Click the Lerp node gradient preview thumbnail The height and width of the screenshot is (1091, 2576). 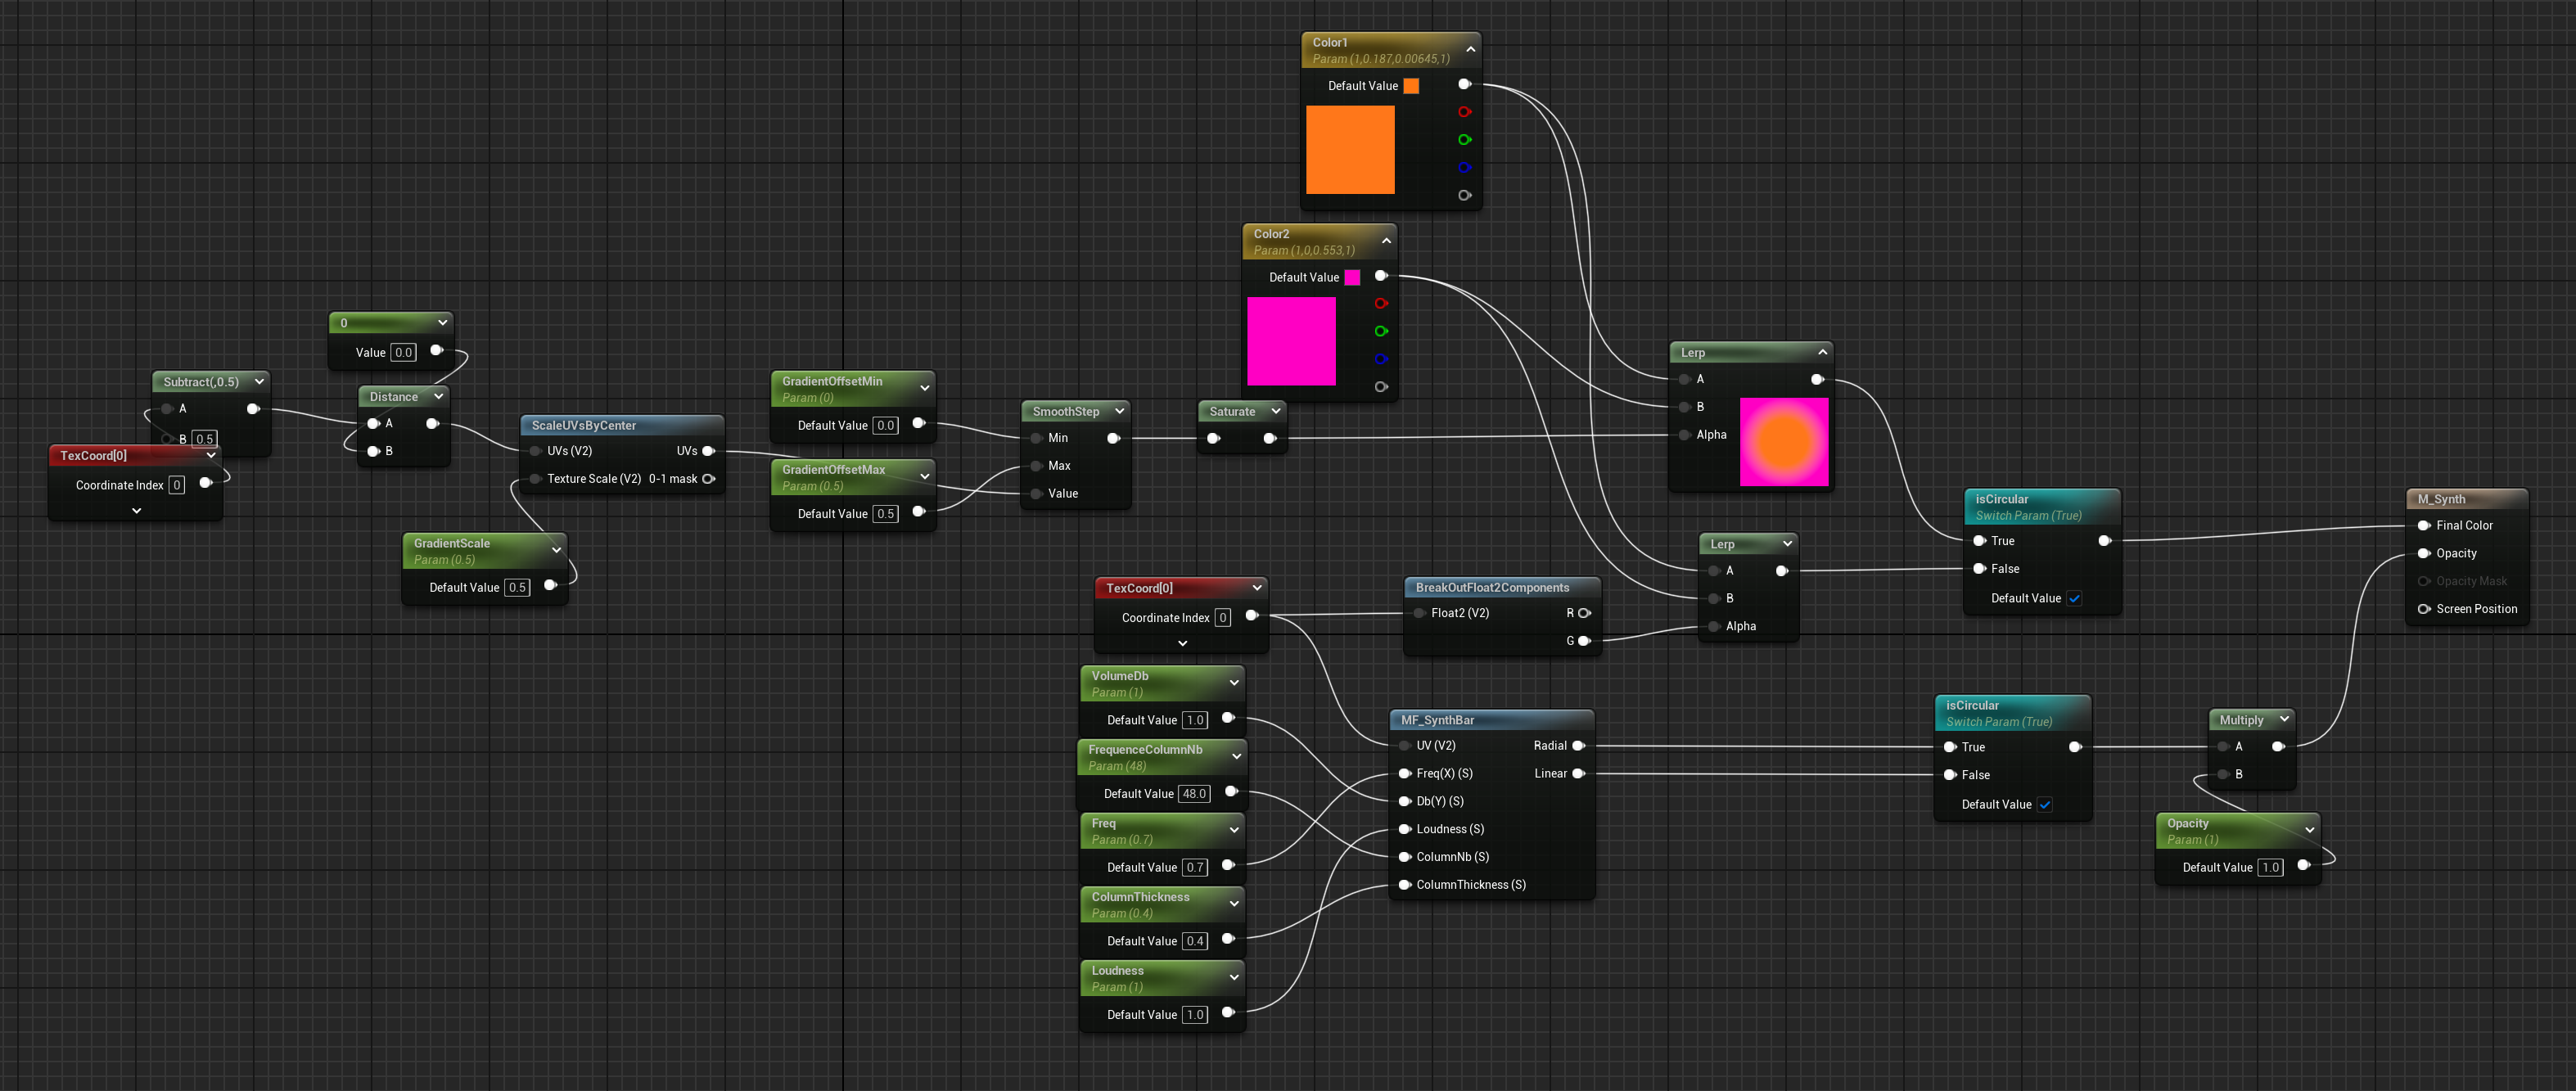[1784, 442]
